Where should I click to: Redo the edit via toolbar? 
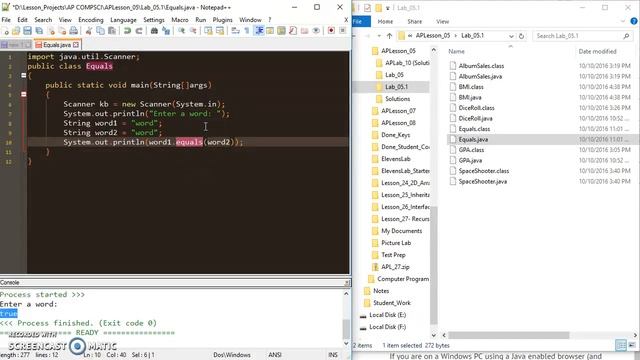tap(139, 31)
